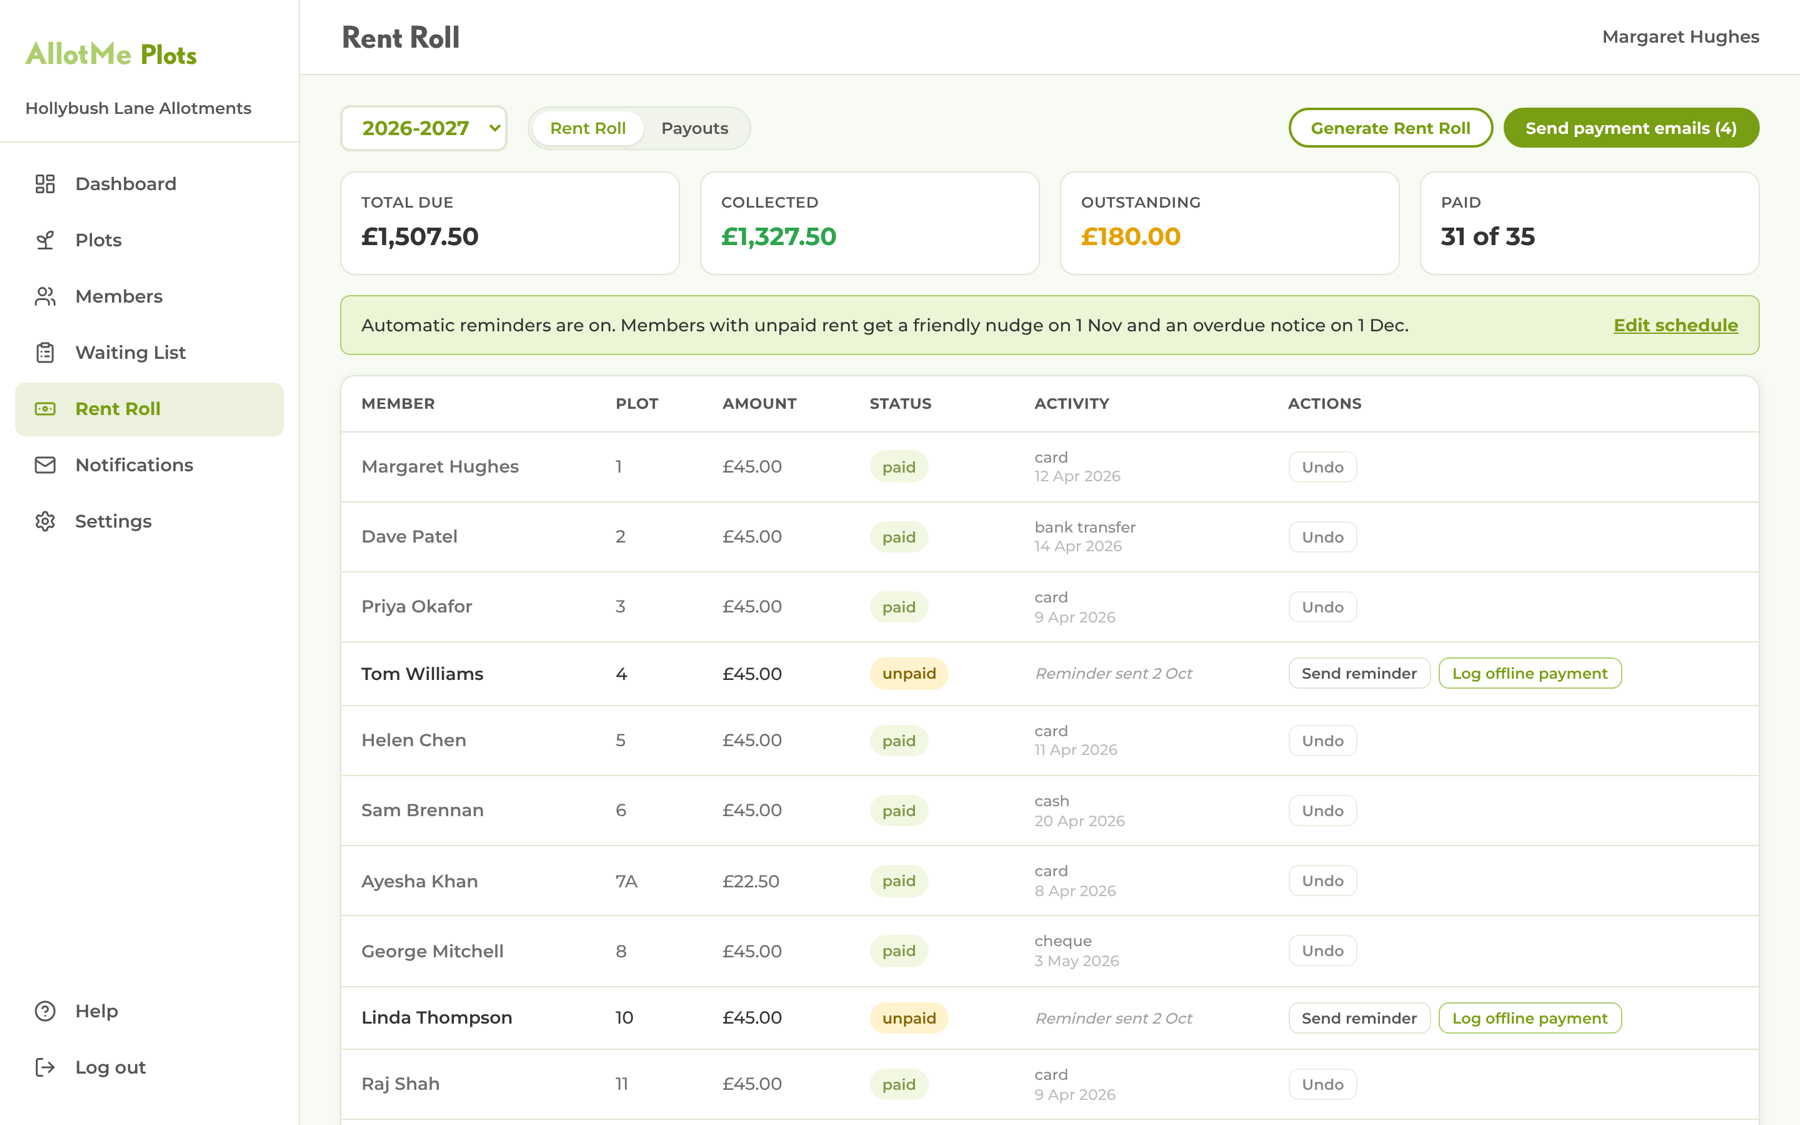
Task: Undo Helen Chen's card payment
Action: tap(1322, 741)
